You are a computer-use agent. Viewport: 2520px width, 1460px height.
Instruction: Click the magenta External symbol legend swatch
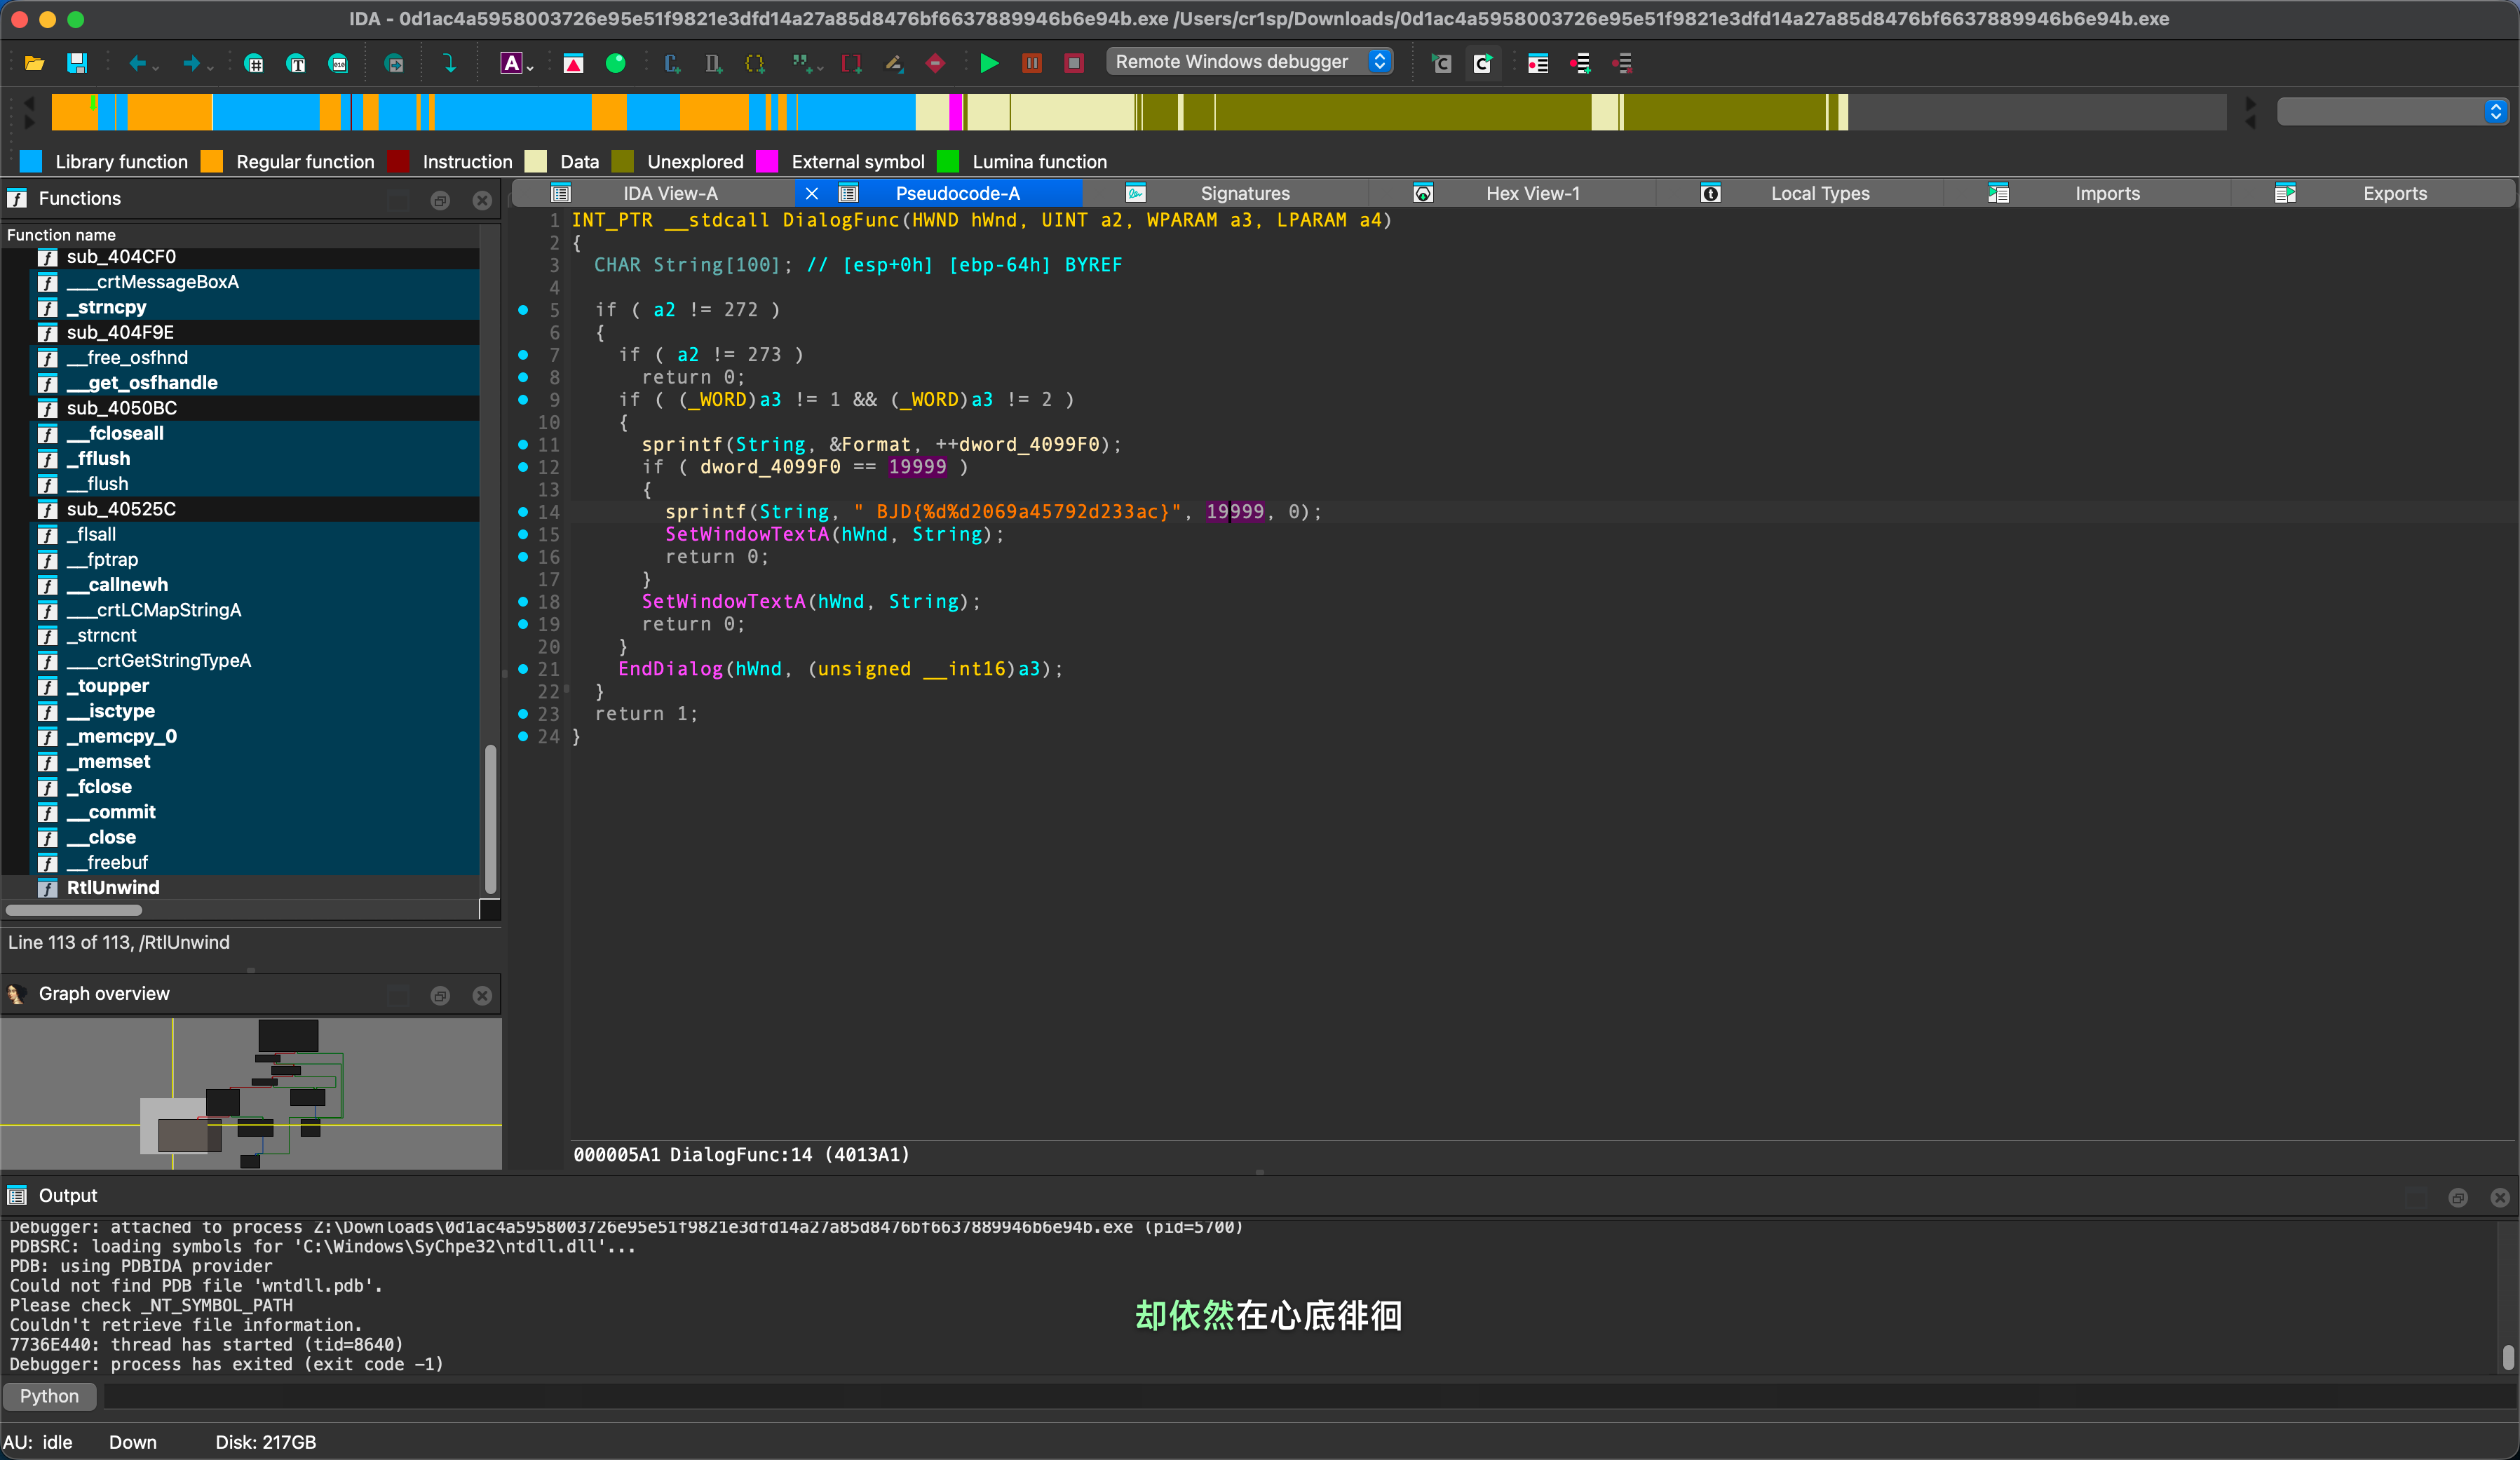pos(767,161)
